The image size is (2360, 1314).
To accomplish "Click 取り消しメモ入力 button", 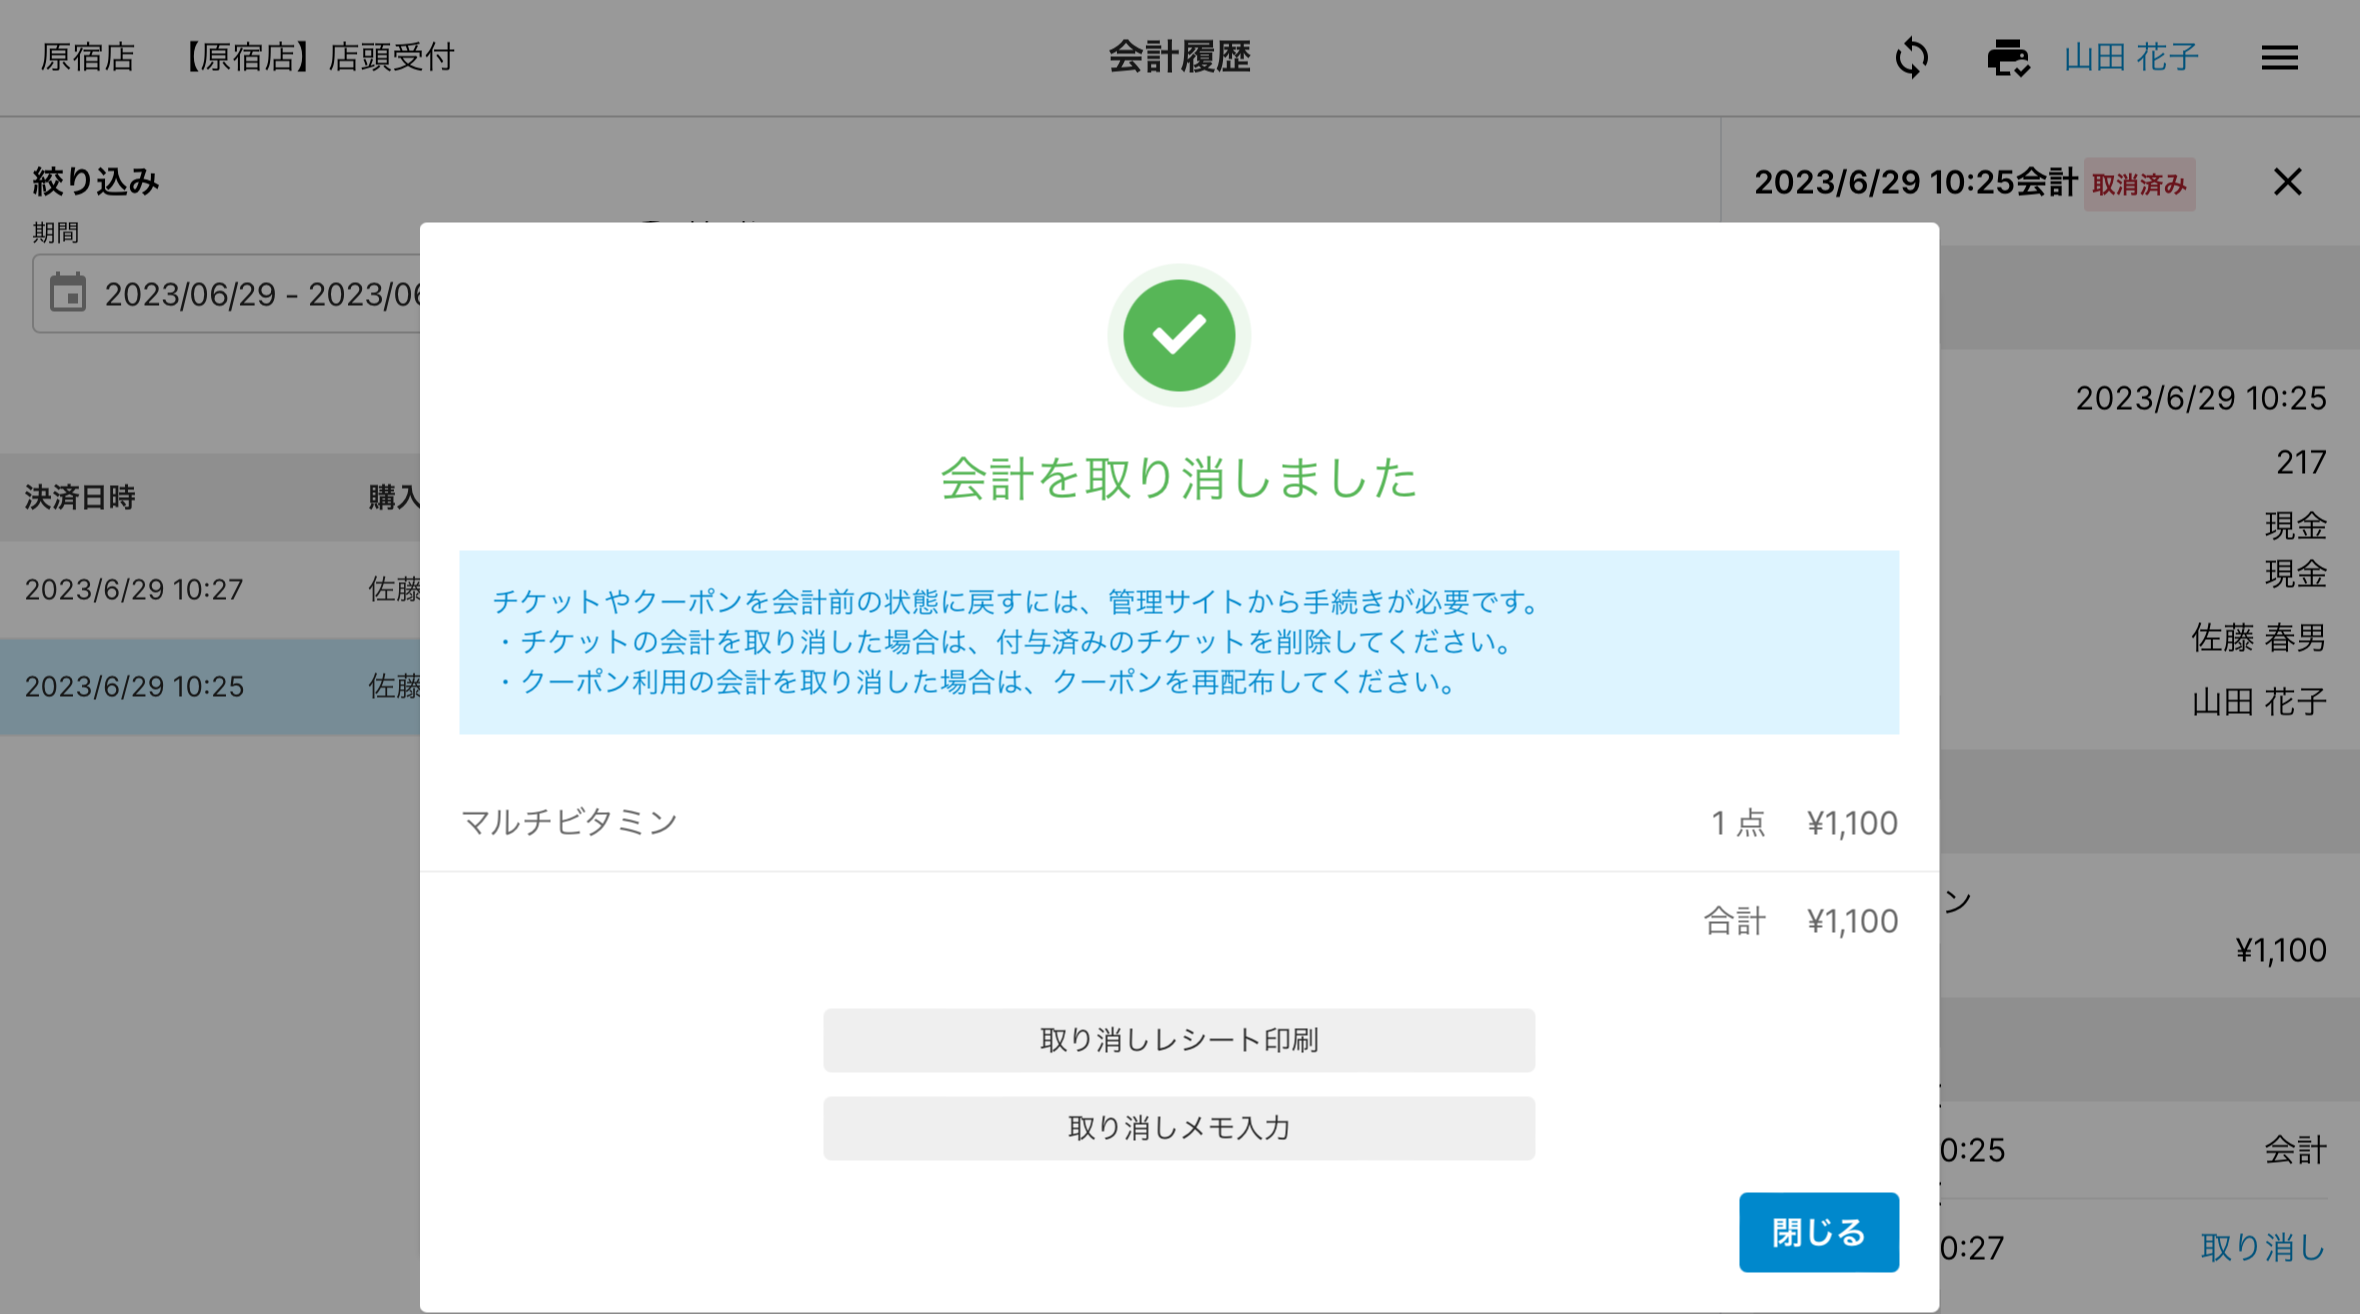I will click(1179, 1128).
